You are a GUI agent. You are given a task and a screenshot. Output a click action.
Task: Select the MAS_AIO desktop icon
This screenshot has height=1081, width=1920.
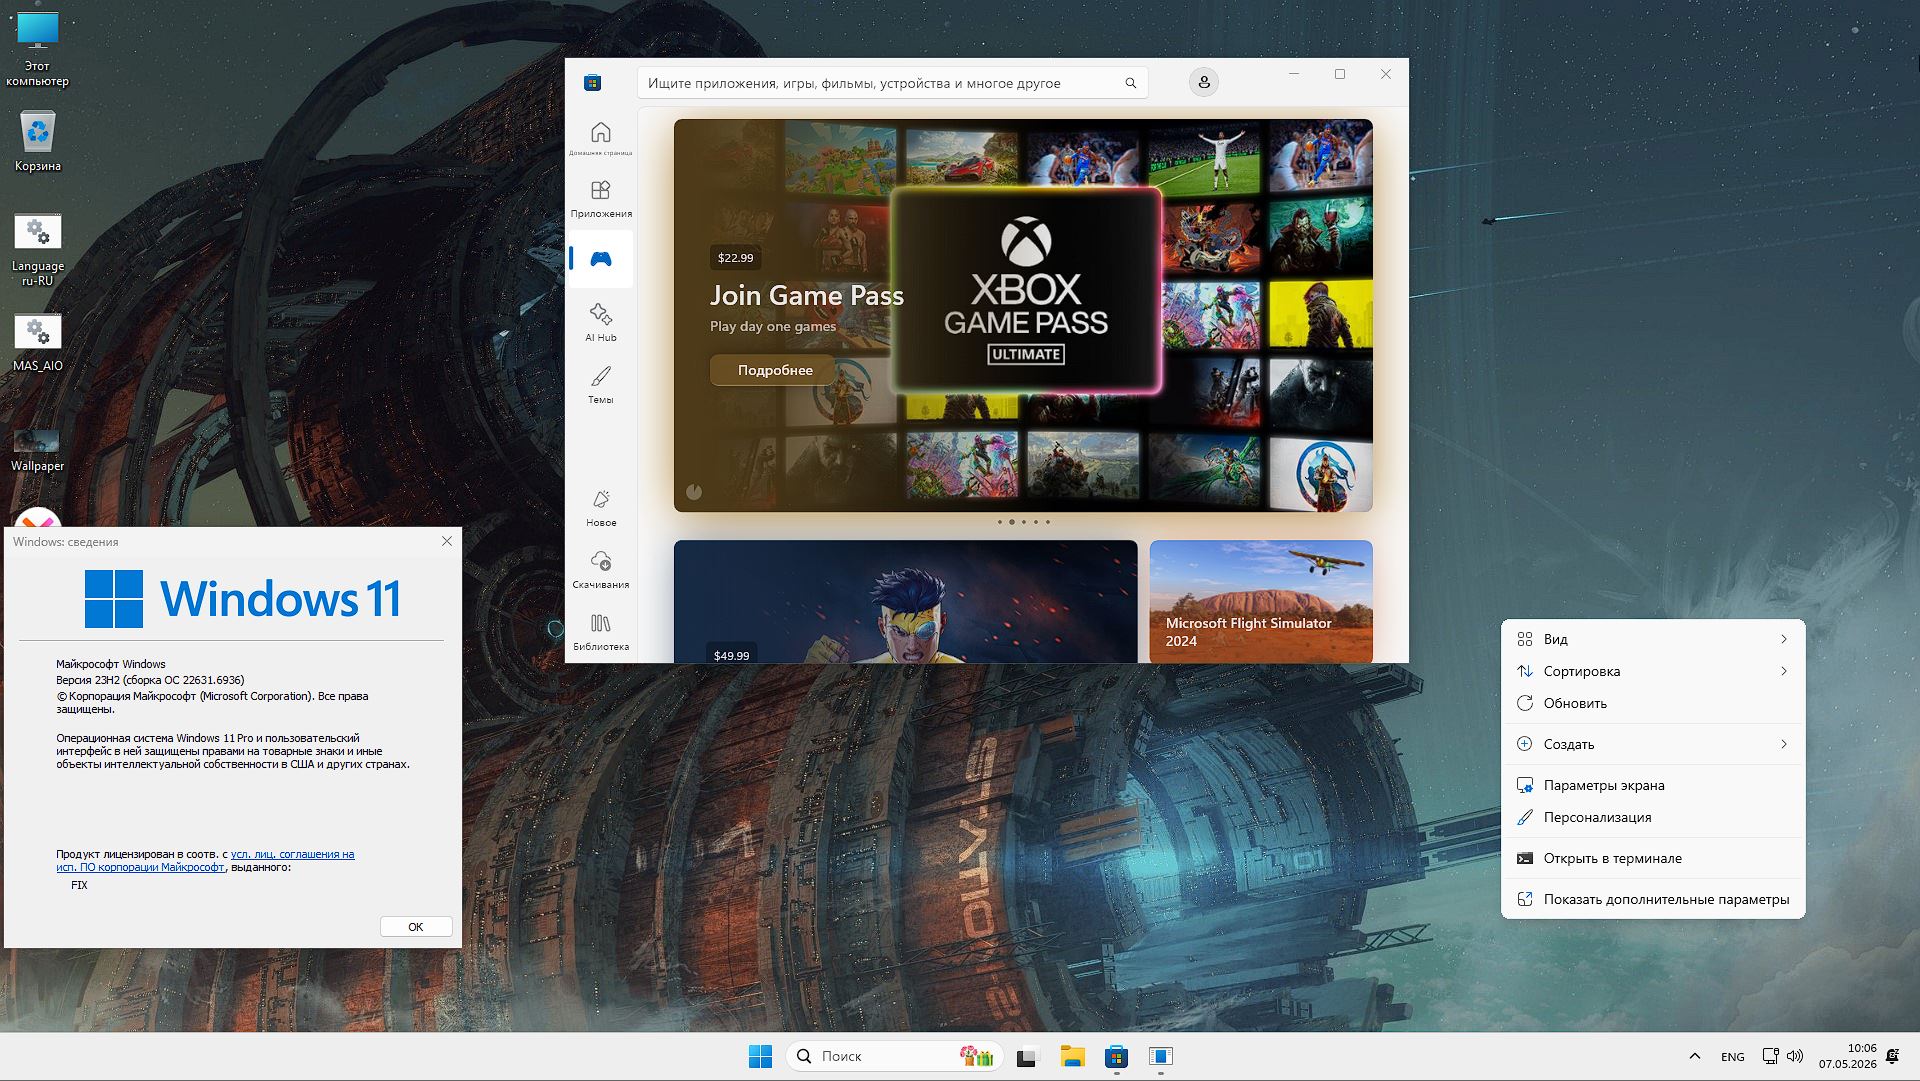click(x=37, y=343)
